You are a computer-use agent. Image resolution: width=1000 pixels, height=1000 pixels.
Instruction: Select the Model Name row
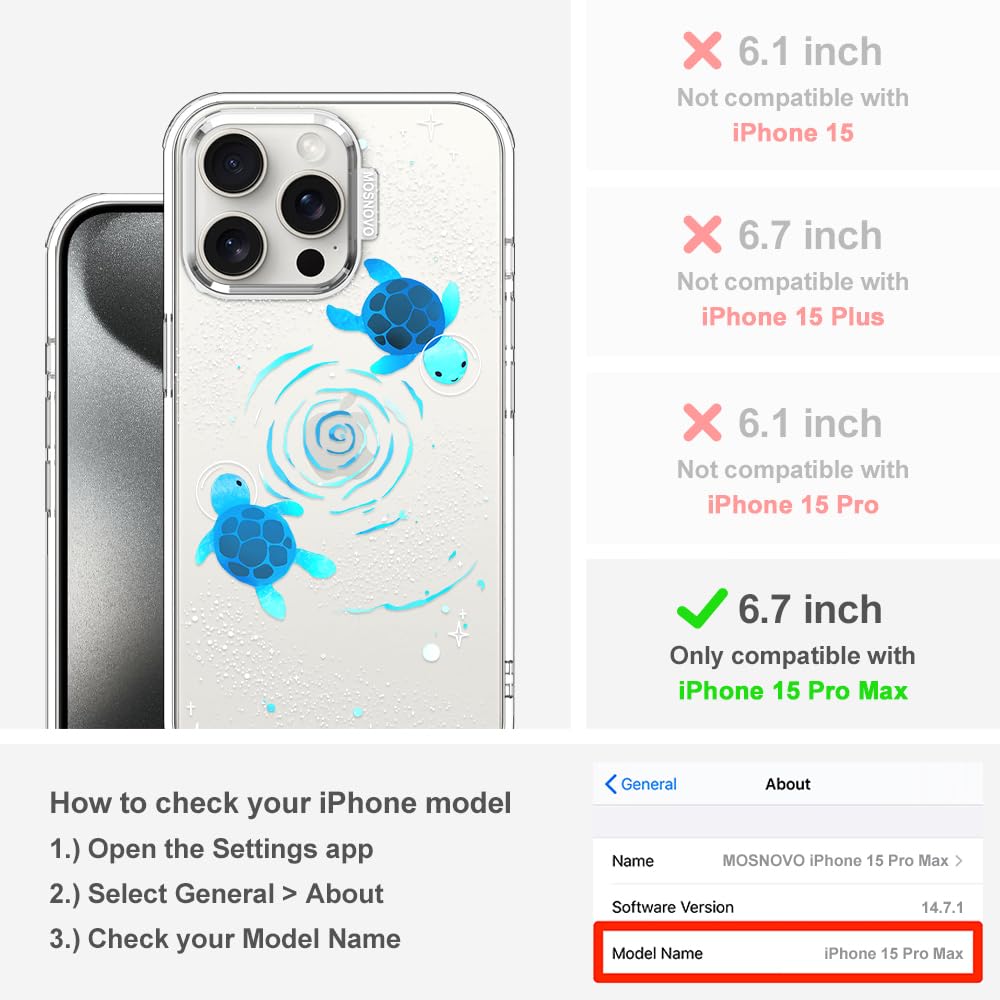coord(788,953)
